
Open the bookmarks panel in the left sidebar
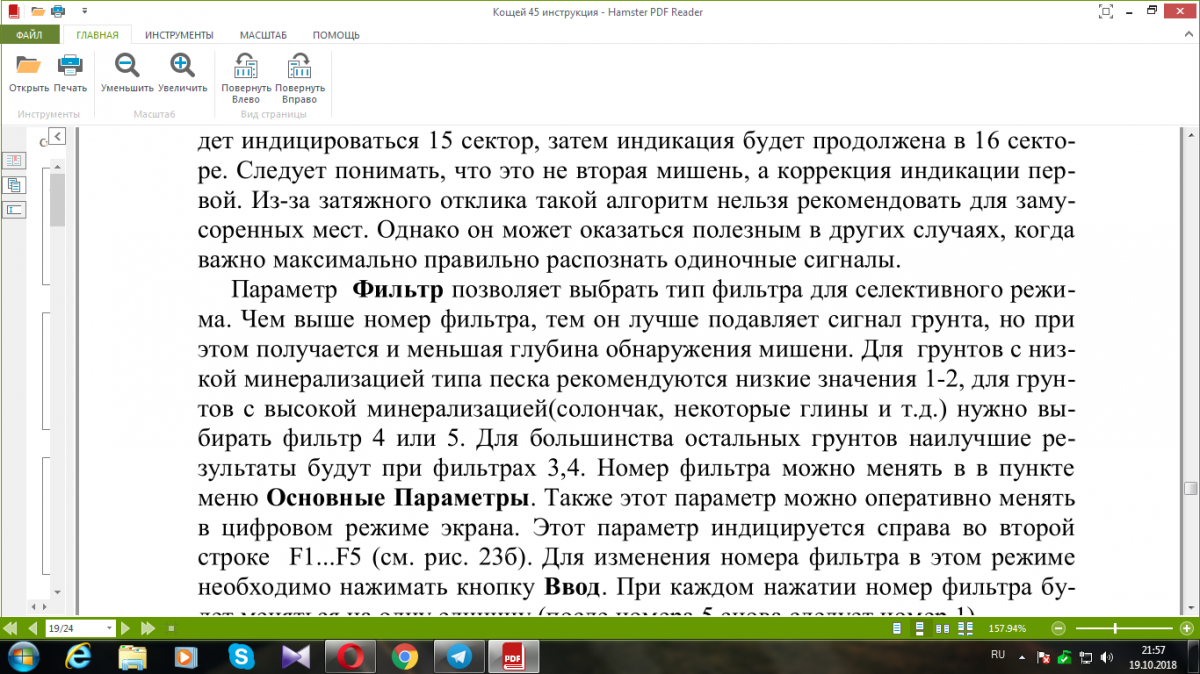(x=15, y=160)
